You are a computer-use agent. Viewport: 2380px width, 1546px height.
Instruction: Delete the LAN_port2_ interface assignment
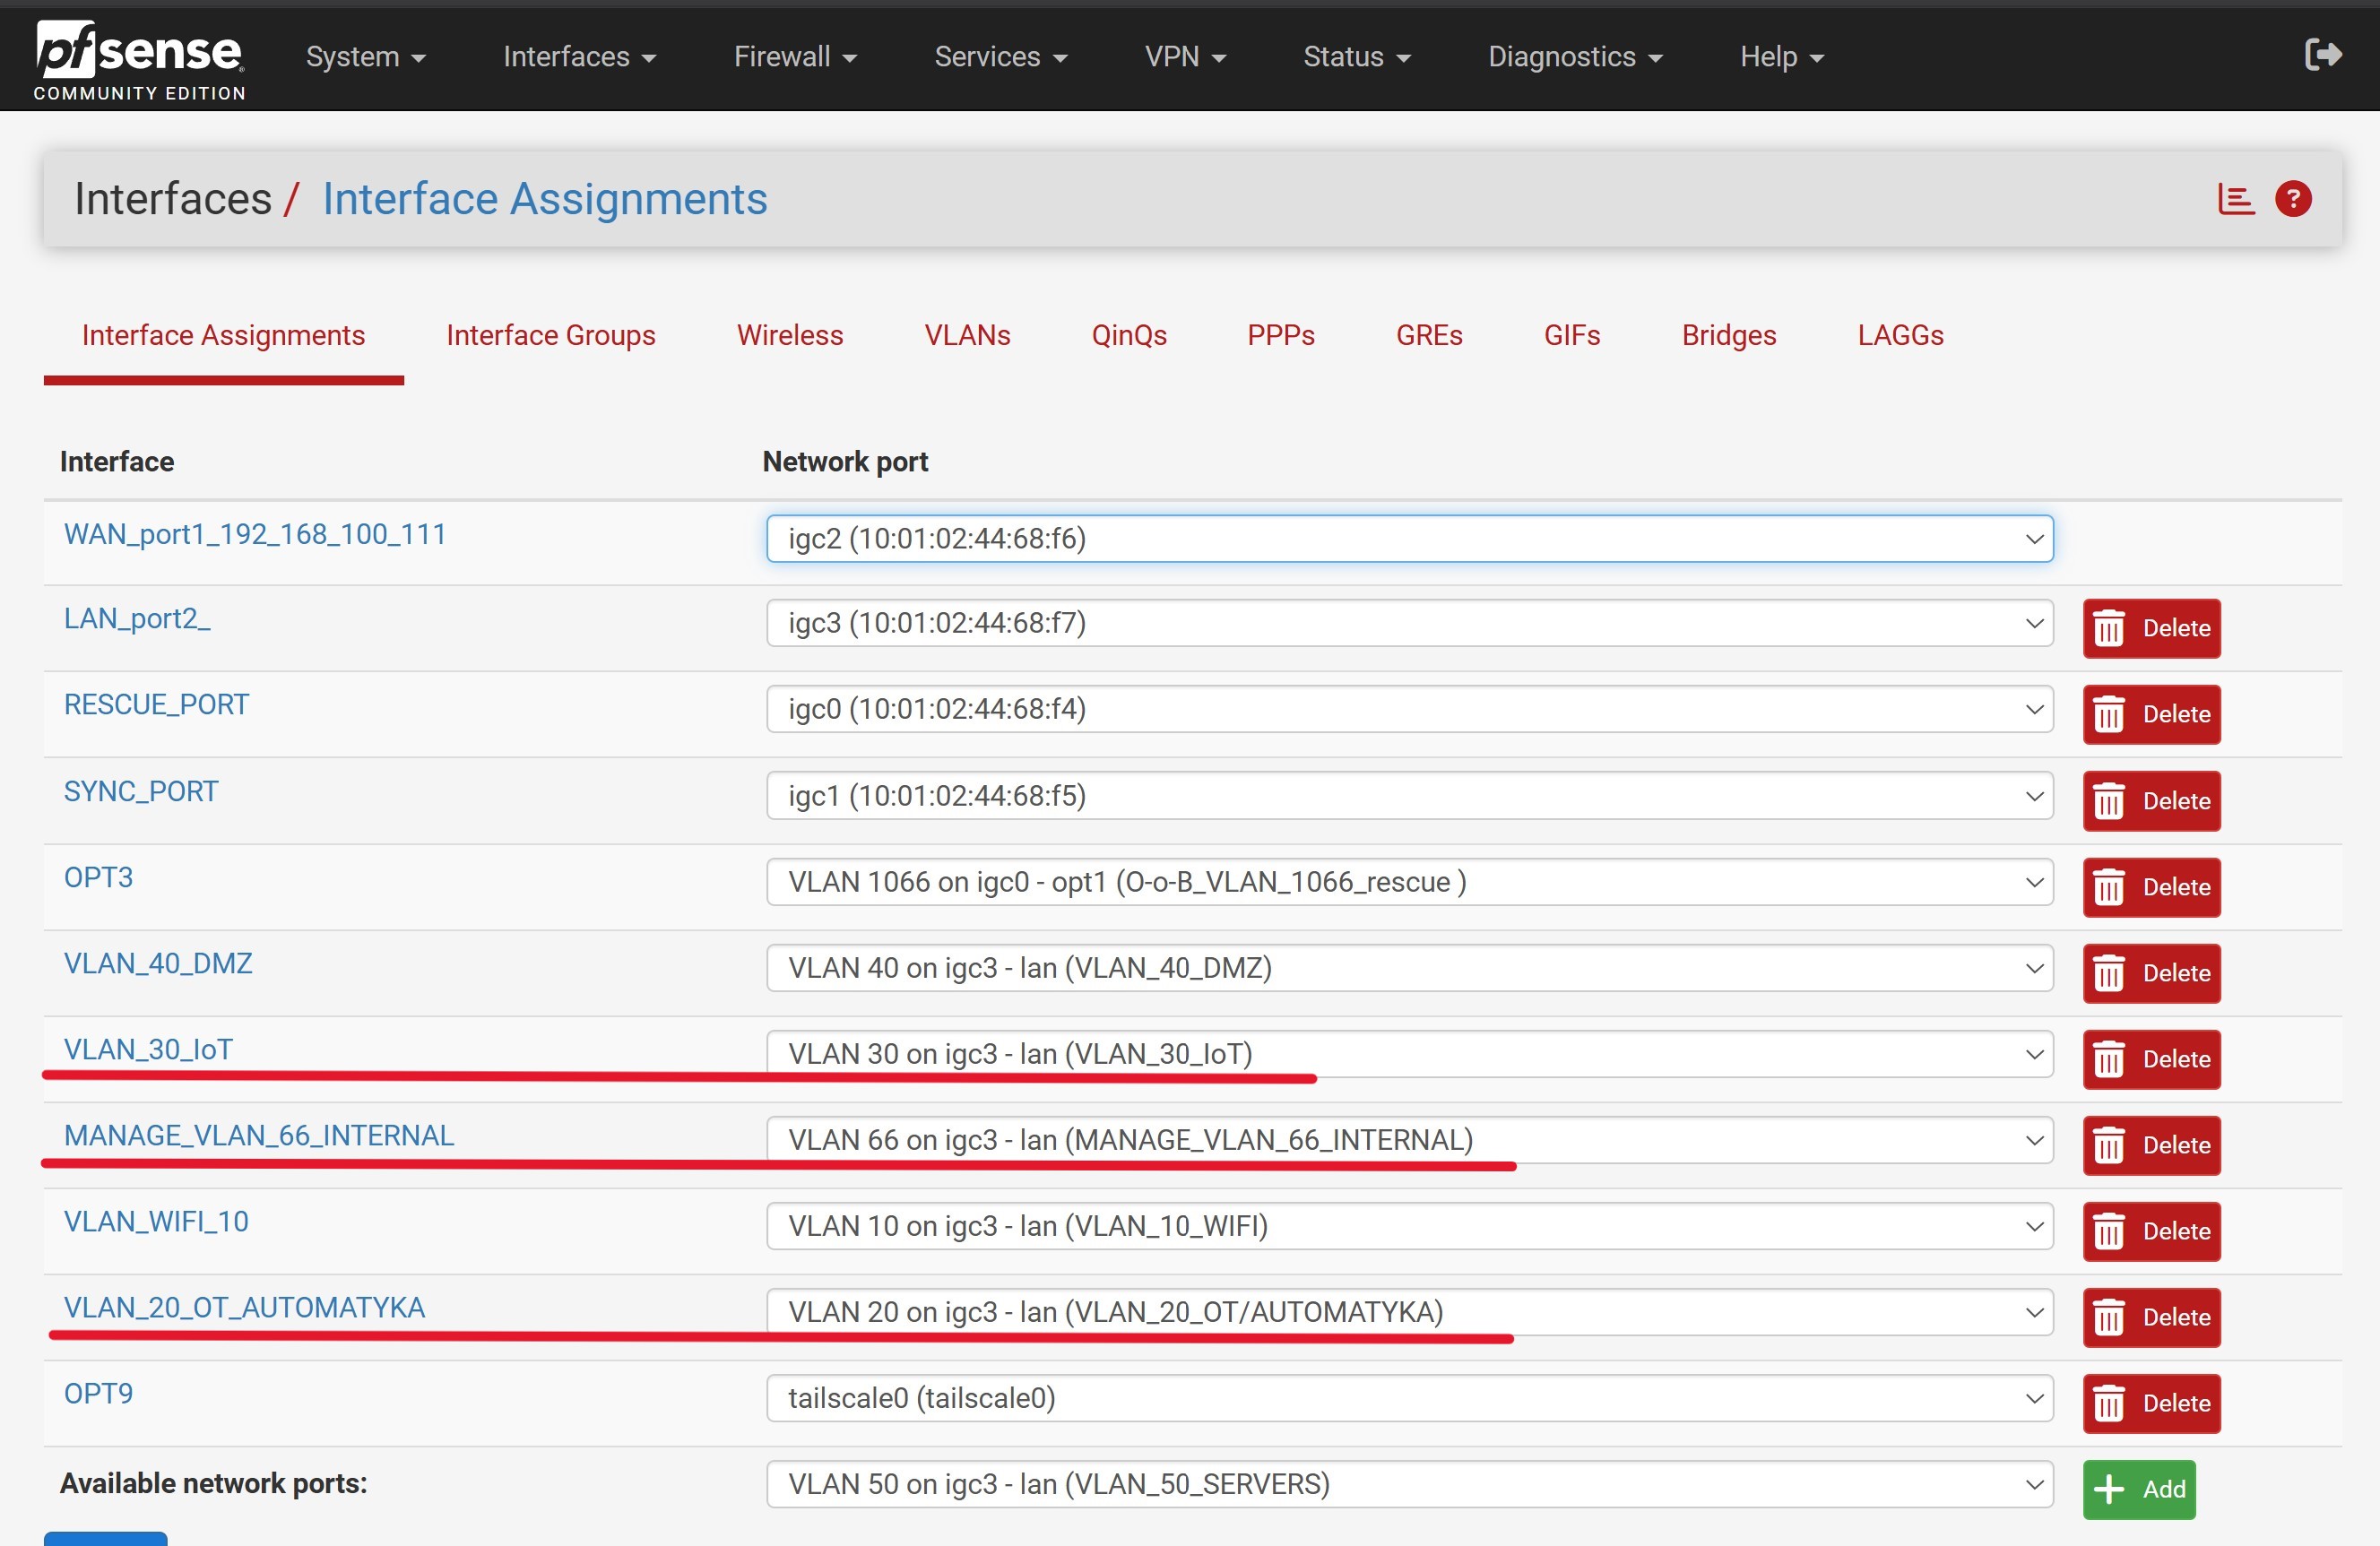tap(2151, 628)
